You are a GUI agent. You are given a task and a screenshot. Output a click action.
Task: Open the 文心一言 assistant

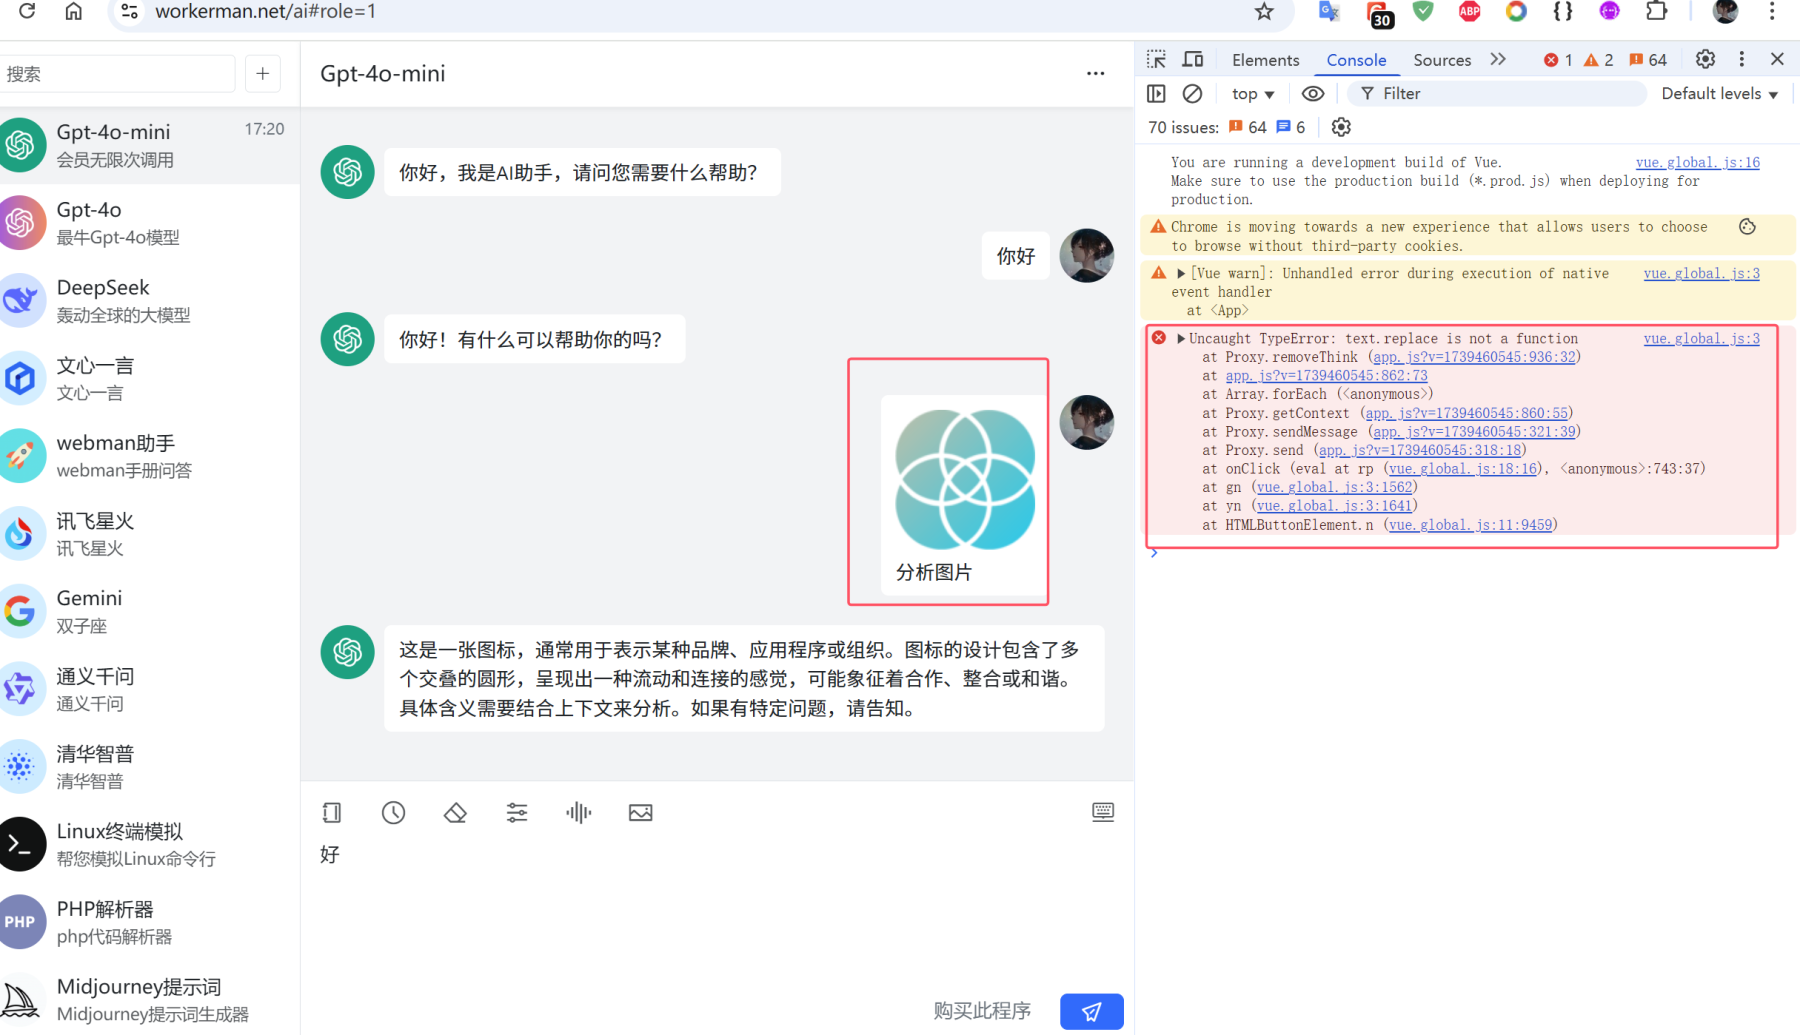click(150, 378)
